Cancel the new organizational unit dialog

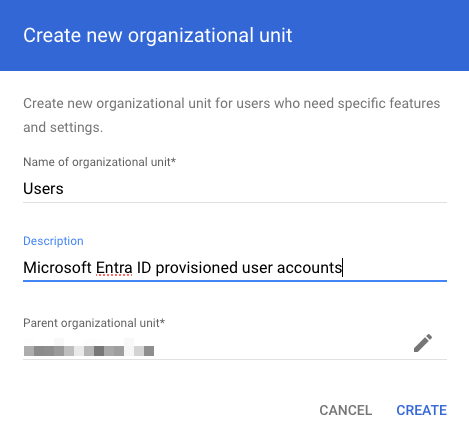pos(345,410)
